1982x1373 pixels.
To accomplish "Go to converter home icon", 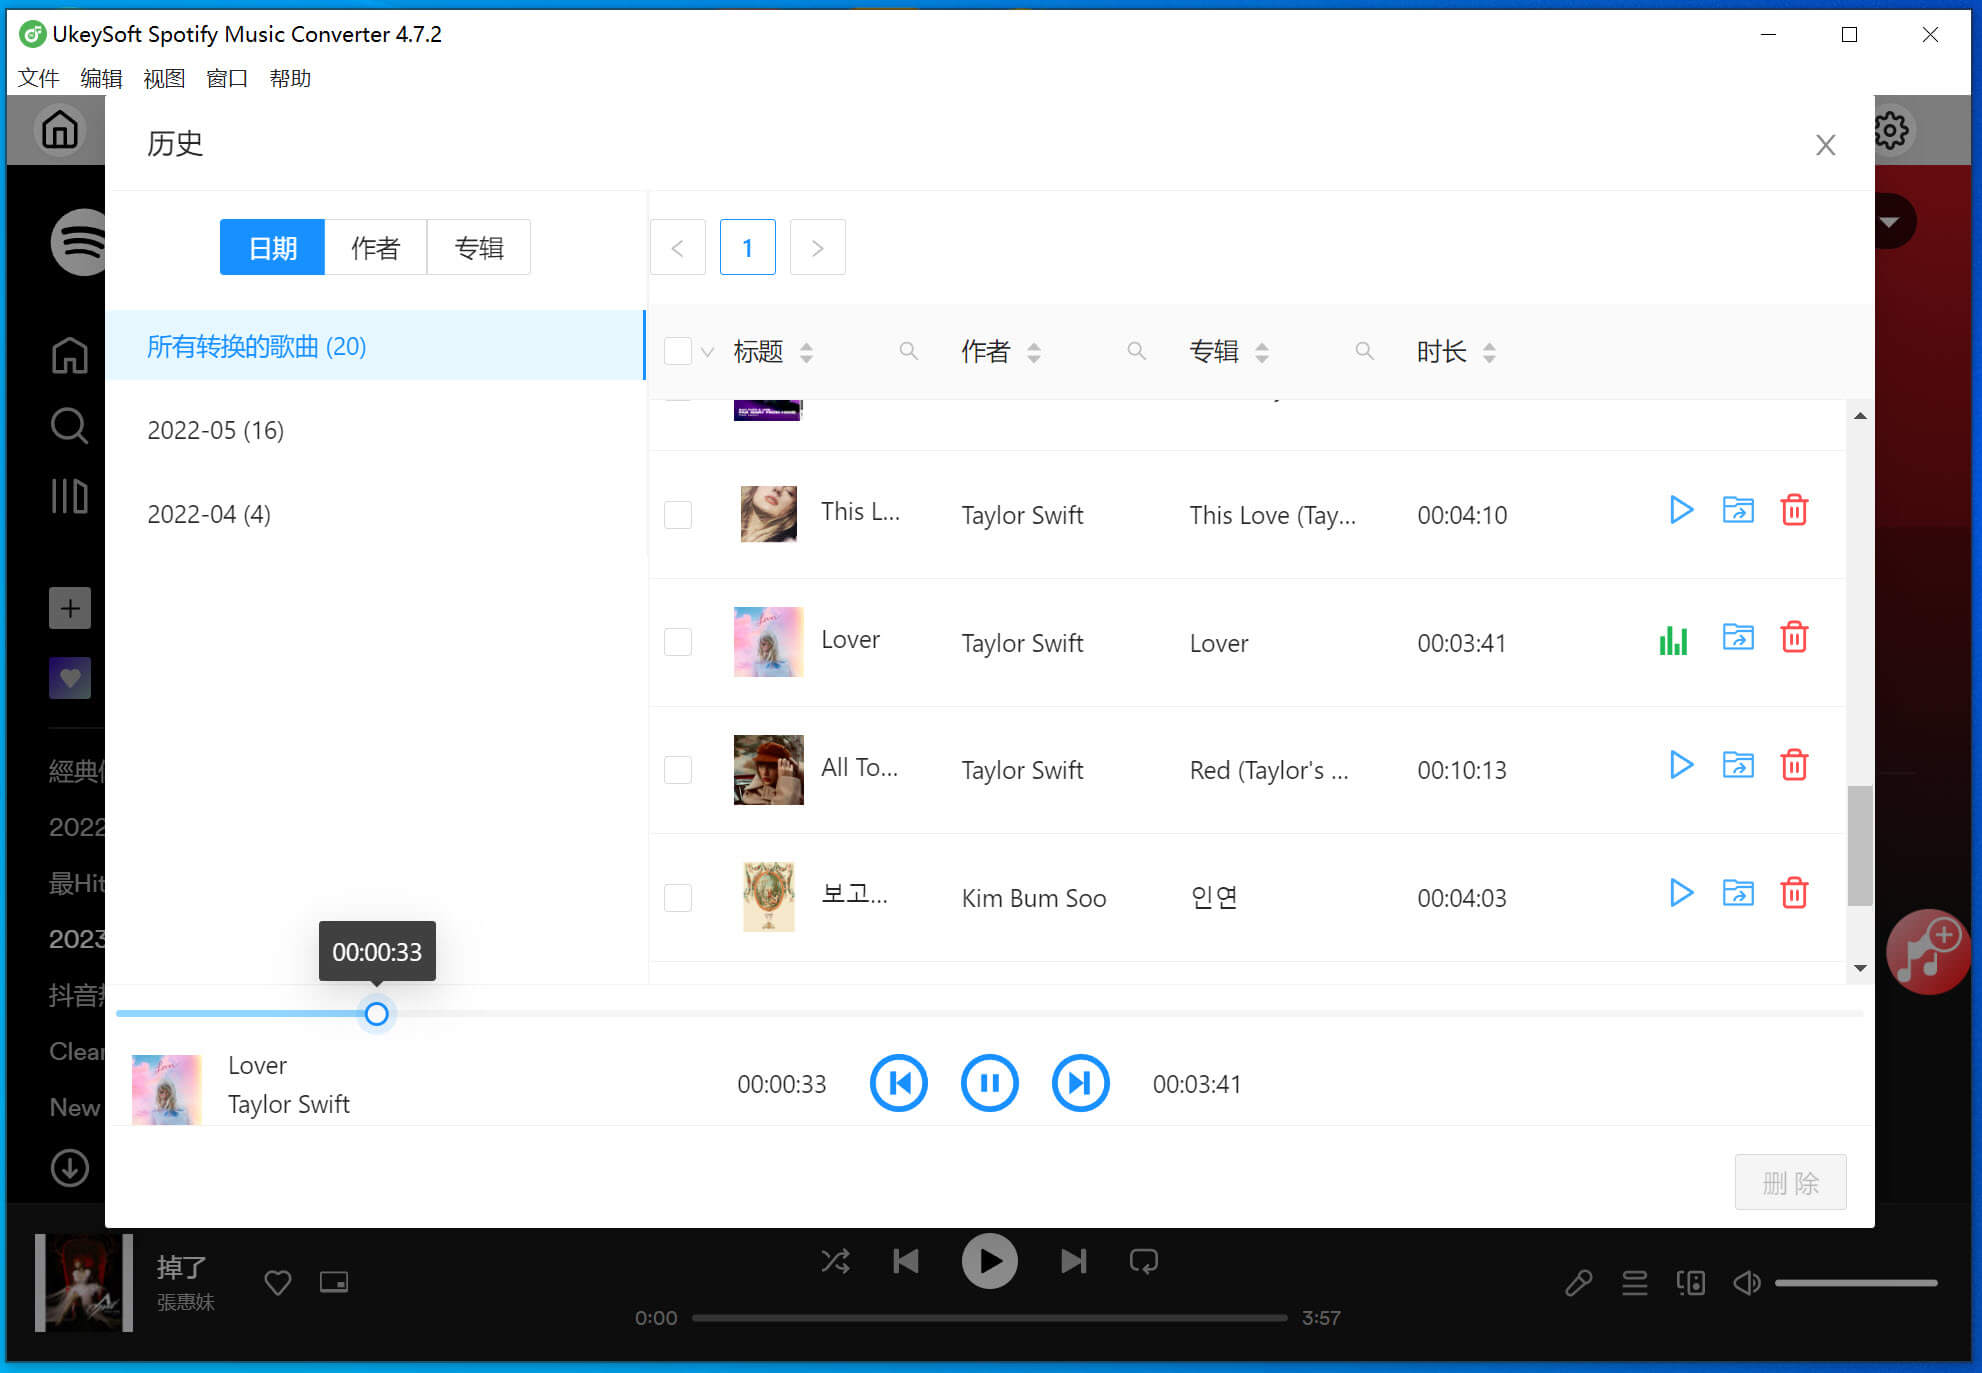I will coord(60,130).
